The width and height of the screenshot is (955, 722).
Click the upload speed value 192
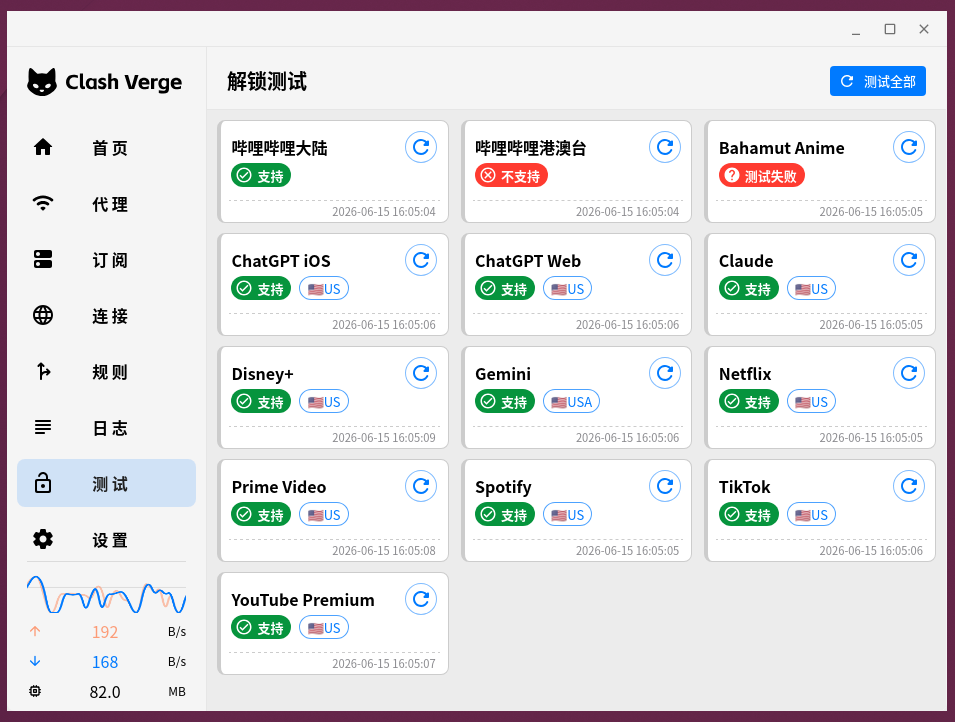(105, 632)
